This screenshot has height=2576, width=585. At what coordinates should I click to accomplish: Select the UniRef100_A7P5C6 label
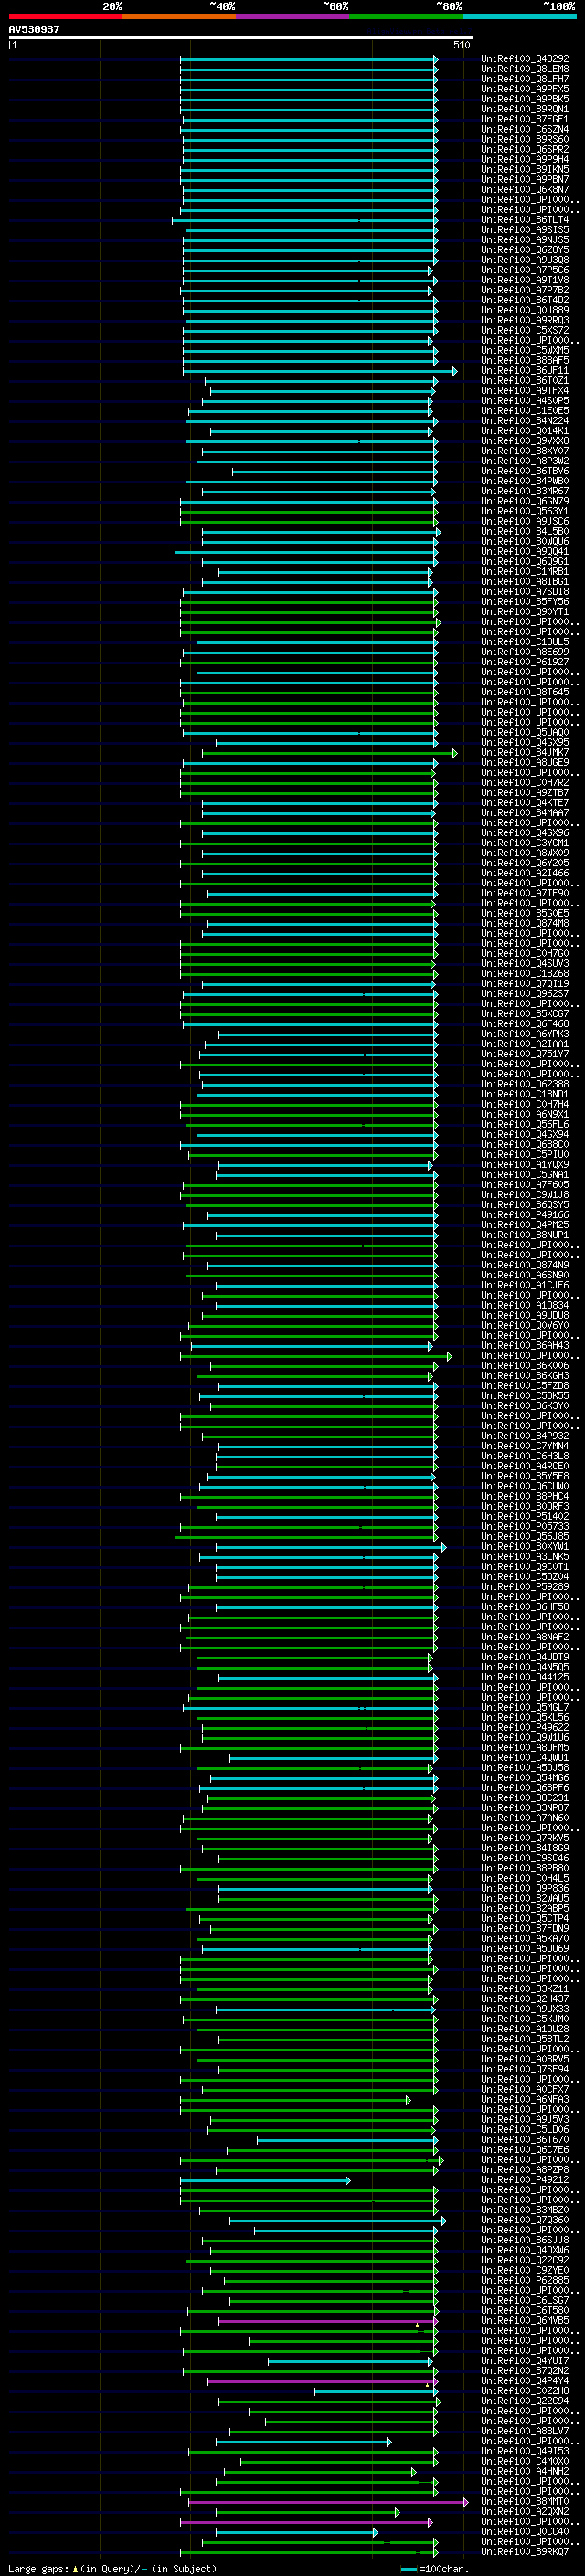click(x=525, y=270)
